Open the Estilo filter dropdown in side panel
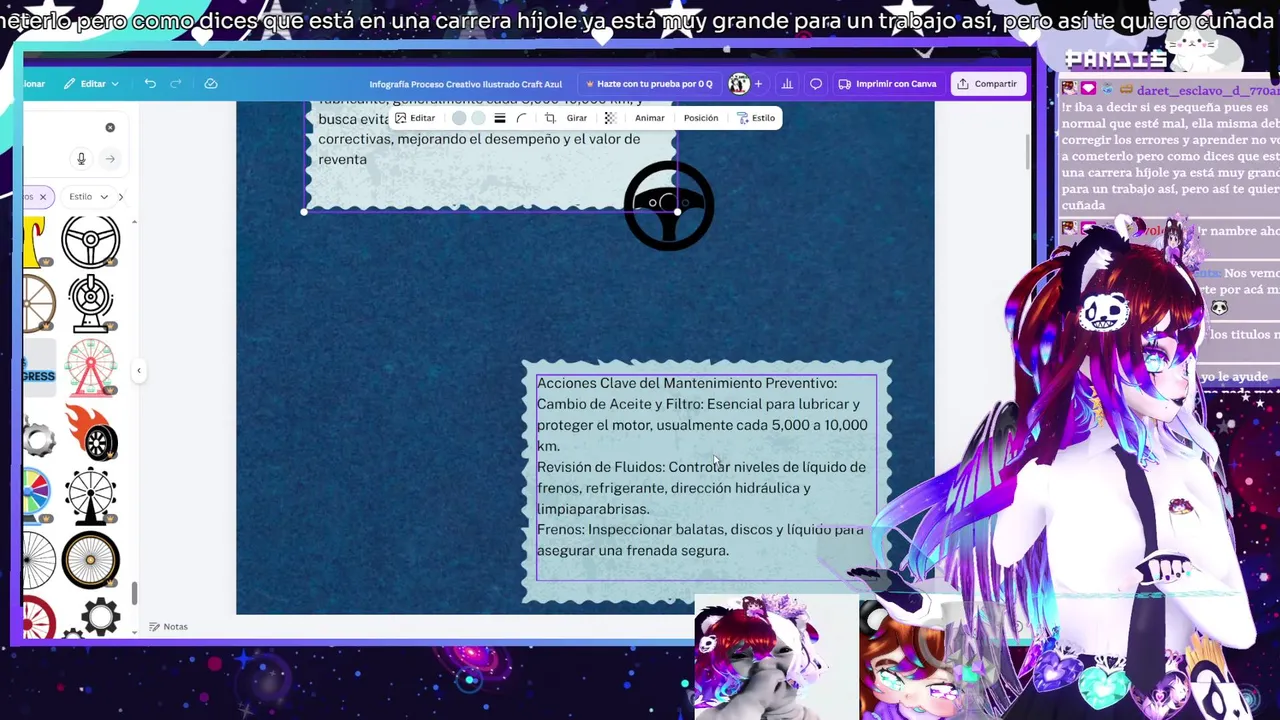The image size is (1280, 720). pos(88,197)
